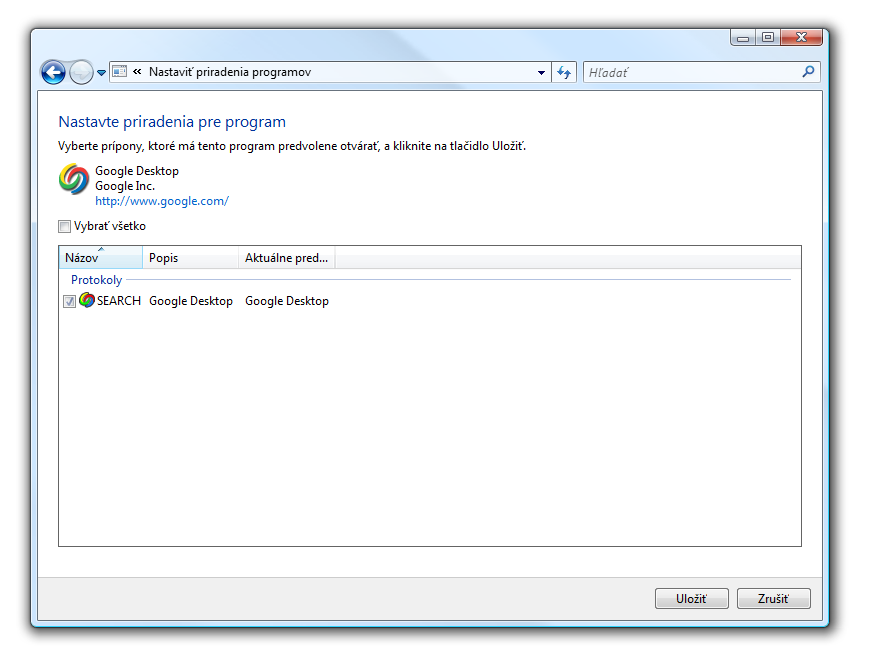Collapse the 'Protokoly' group header
Screen dimensions: 890x666
tap(96, 280)
